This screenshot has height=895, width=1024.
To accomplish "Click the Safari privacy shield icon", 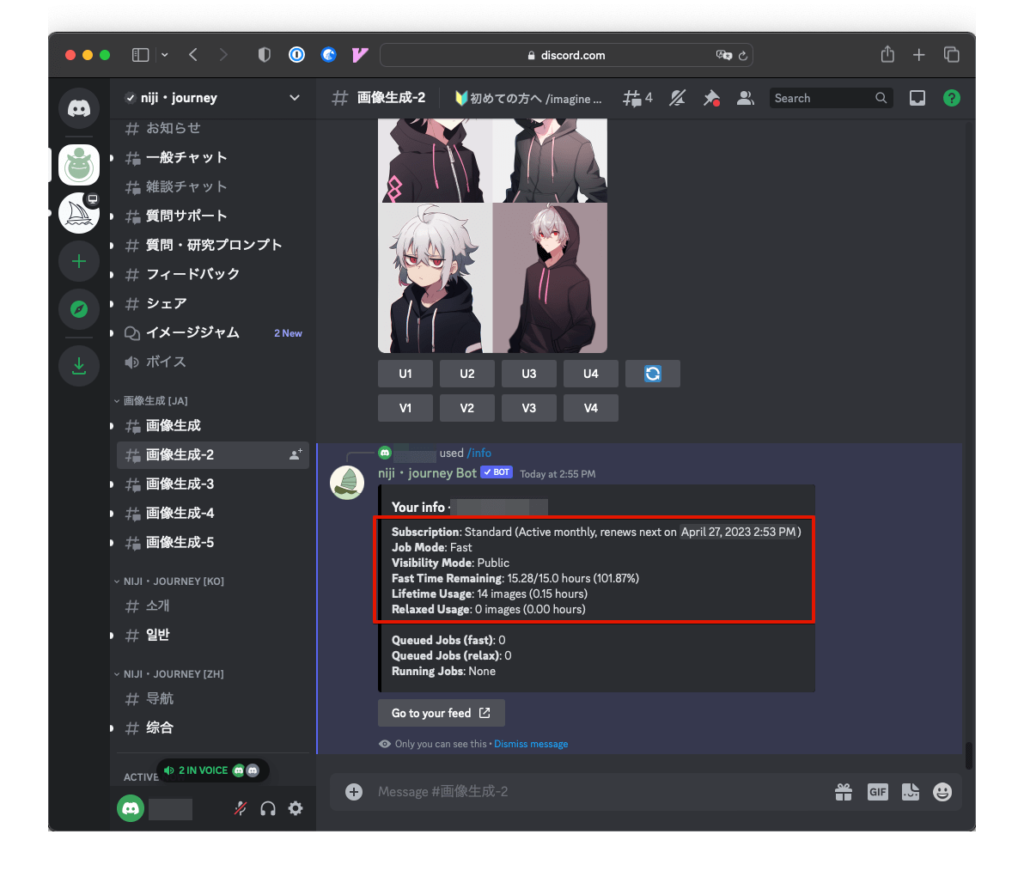I will pos(264,55).
